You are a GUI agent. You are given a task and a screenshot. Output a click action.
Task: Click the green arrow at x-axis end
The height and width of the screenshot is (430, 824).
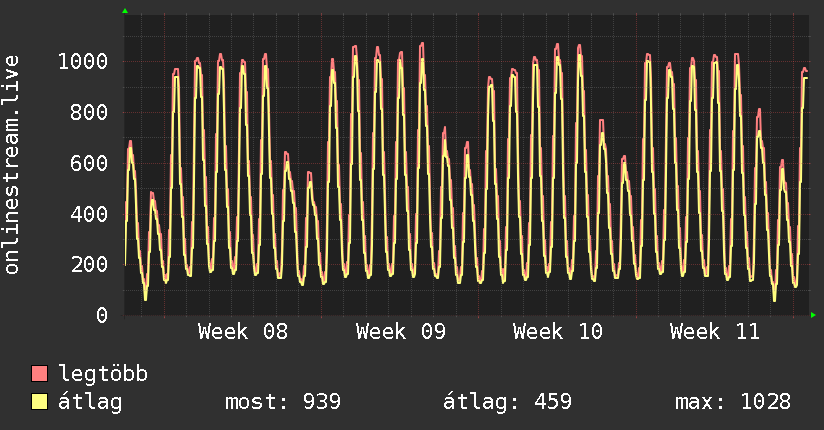click(814, 315)
